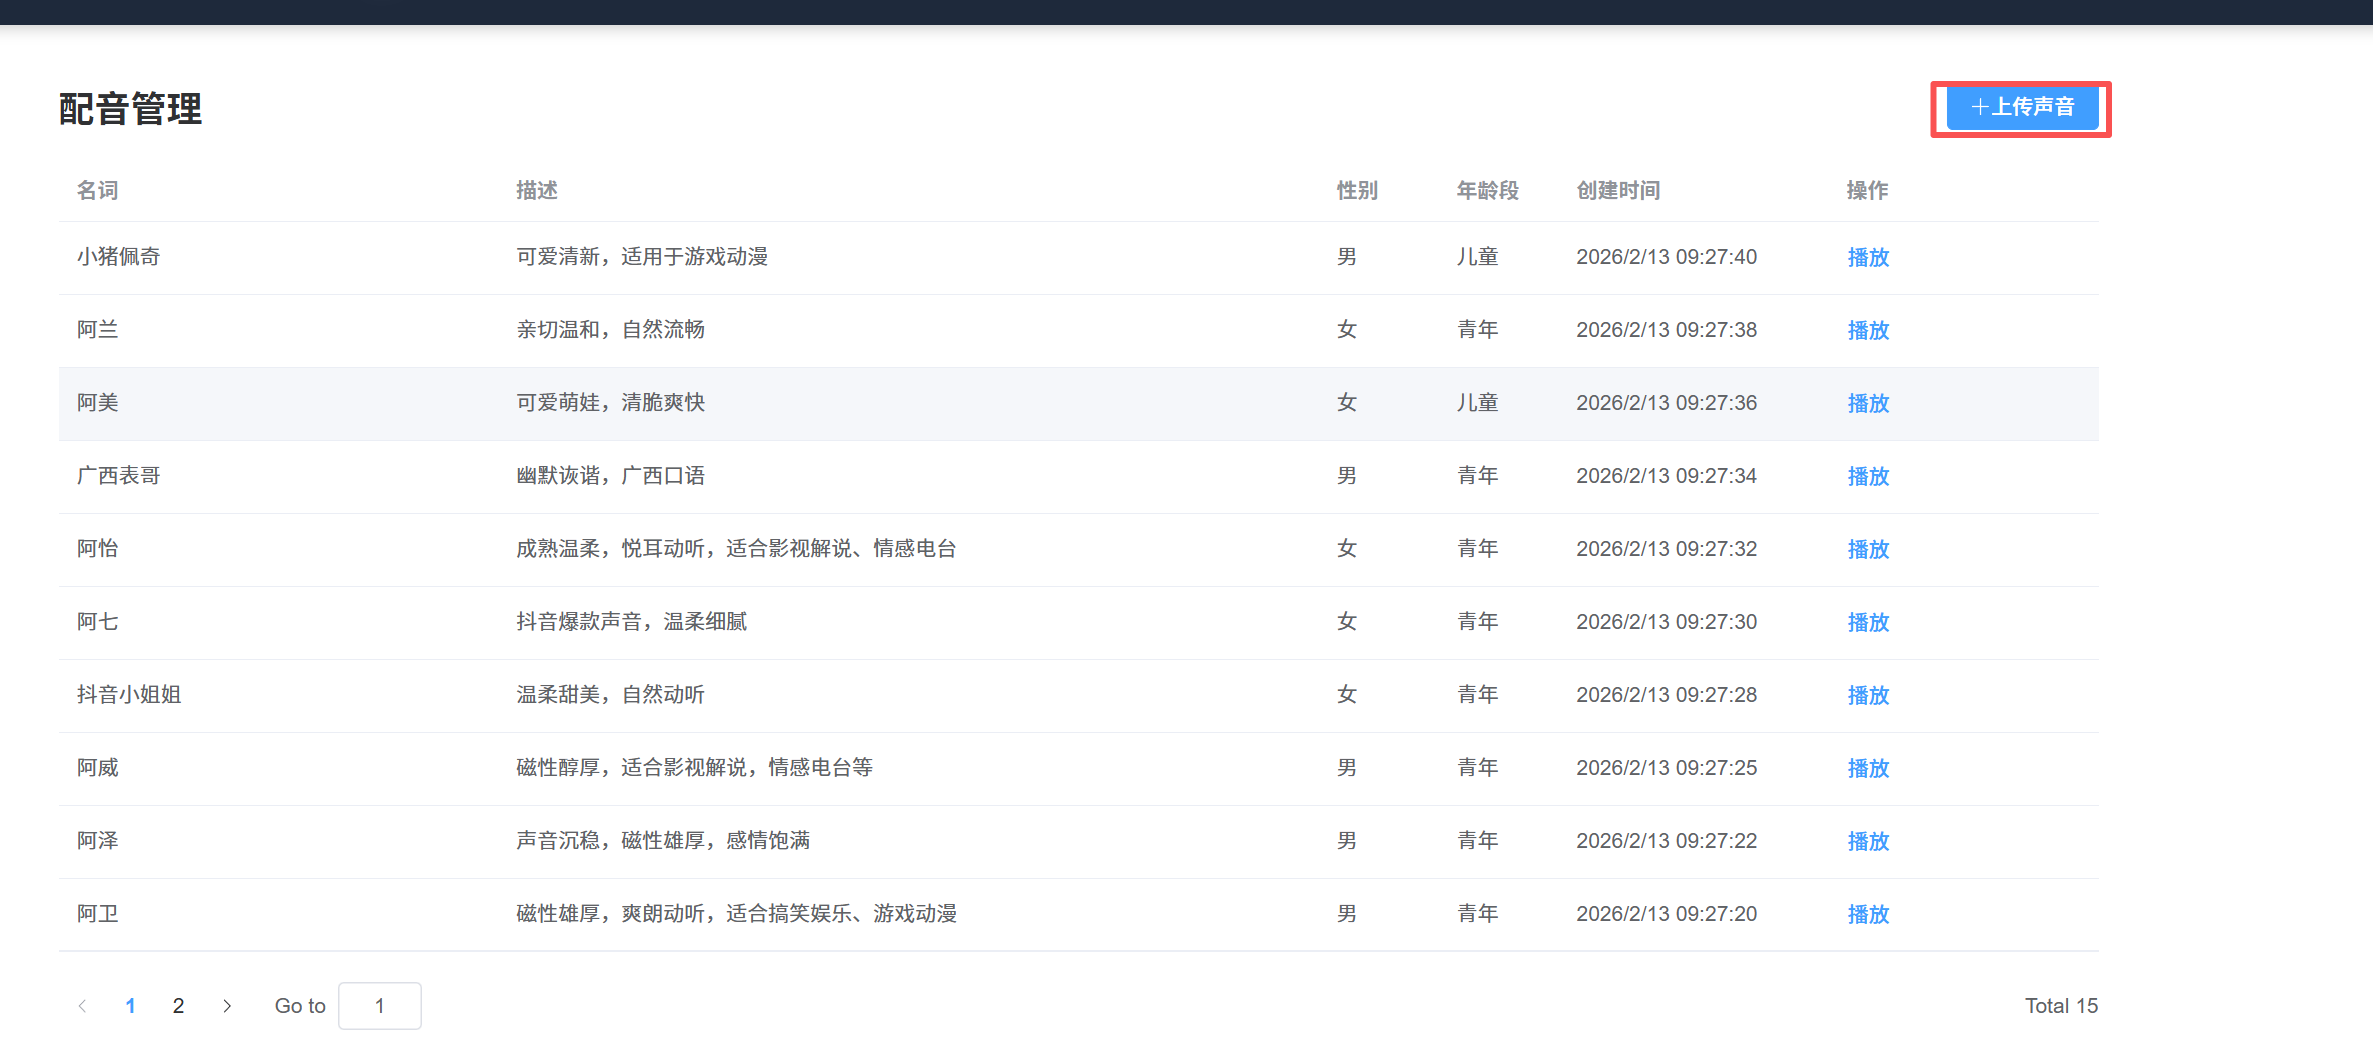Viewport: 2373px width, 1038px height.
Task: Play the 阿威 voice sample
Action: pos(1867,769)
